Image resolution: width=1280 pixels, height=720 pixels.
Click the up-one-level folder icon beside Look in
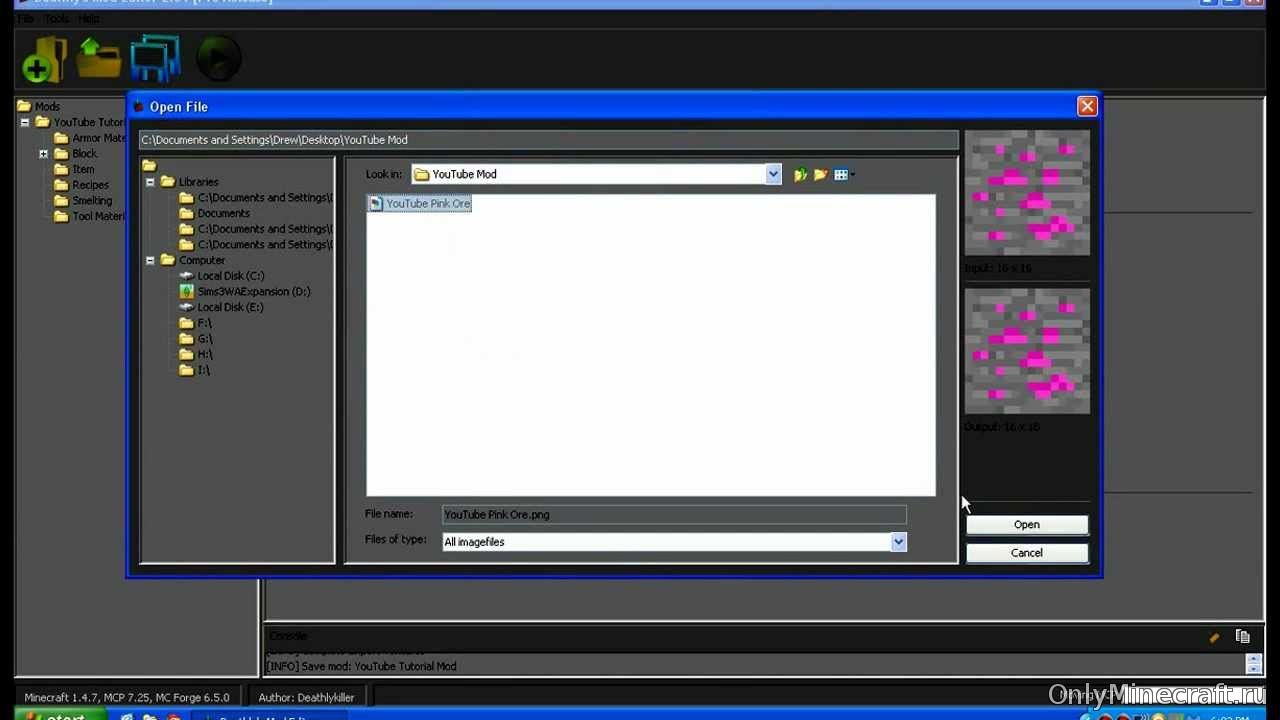coord(800,175)
